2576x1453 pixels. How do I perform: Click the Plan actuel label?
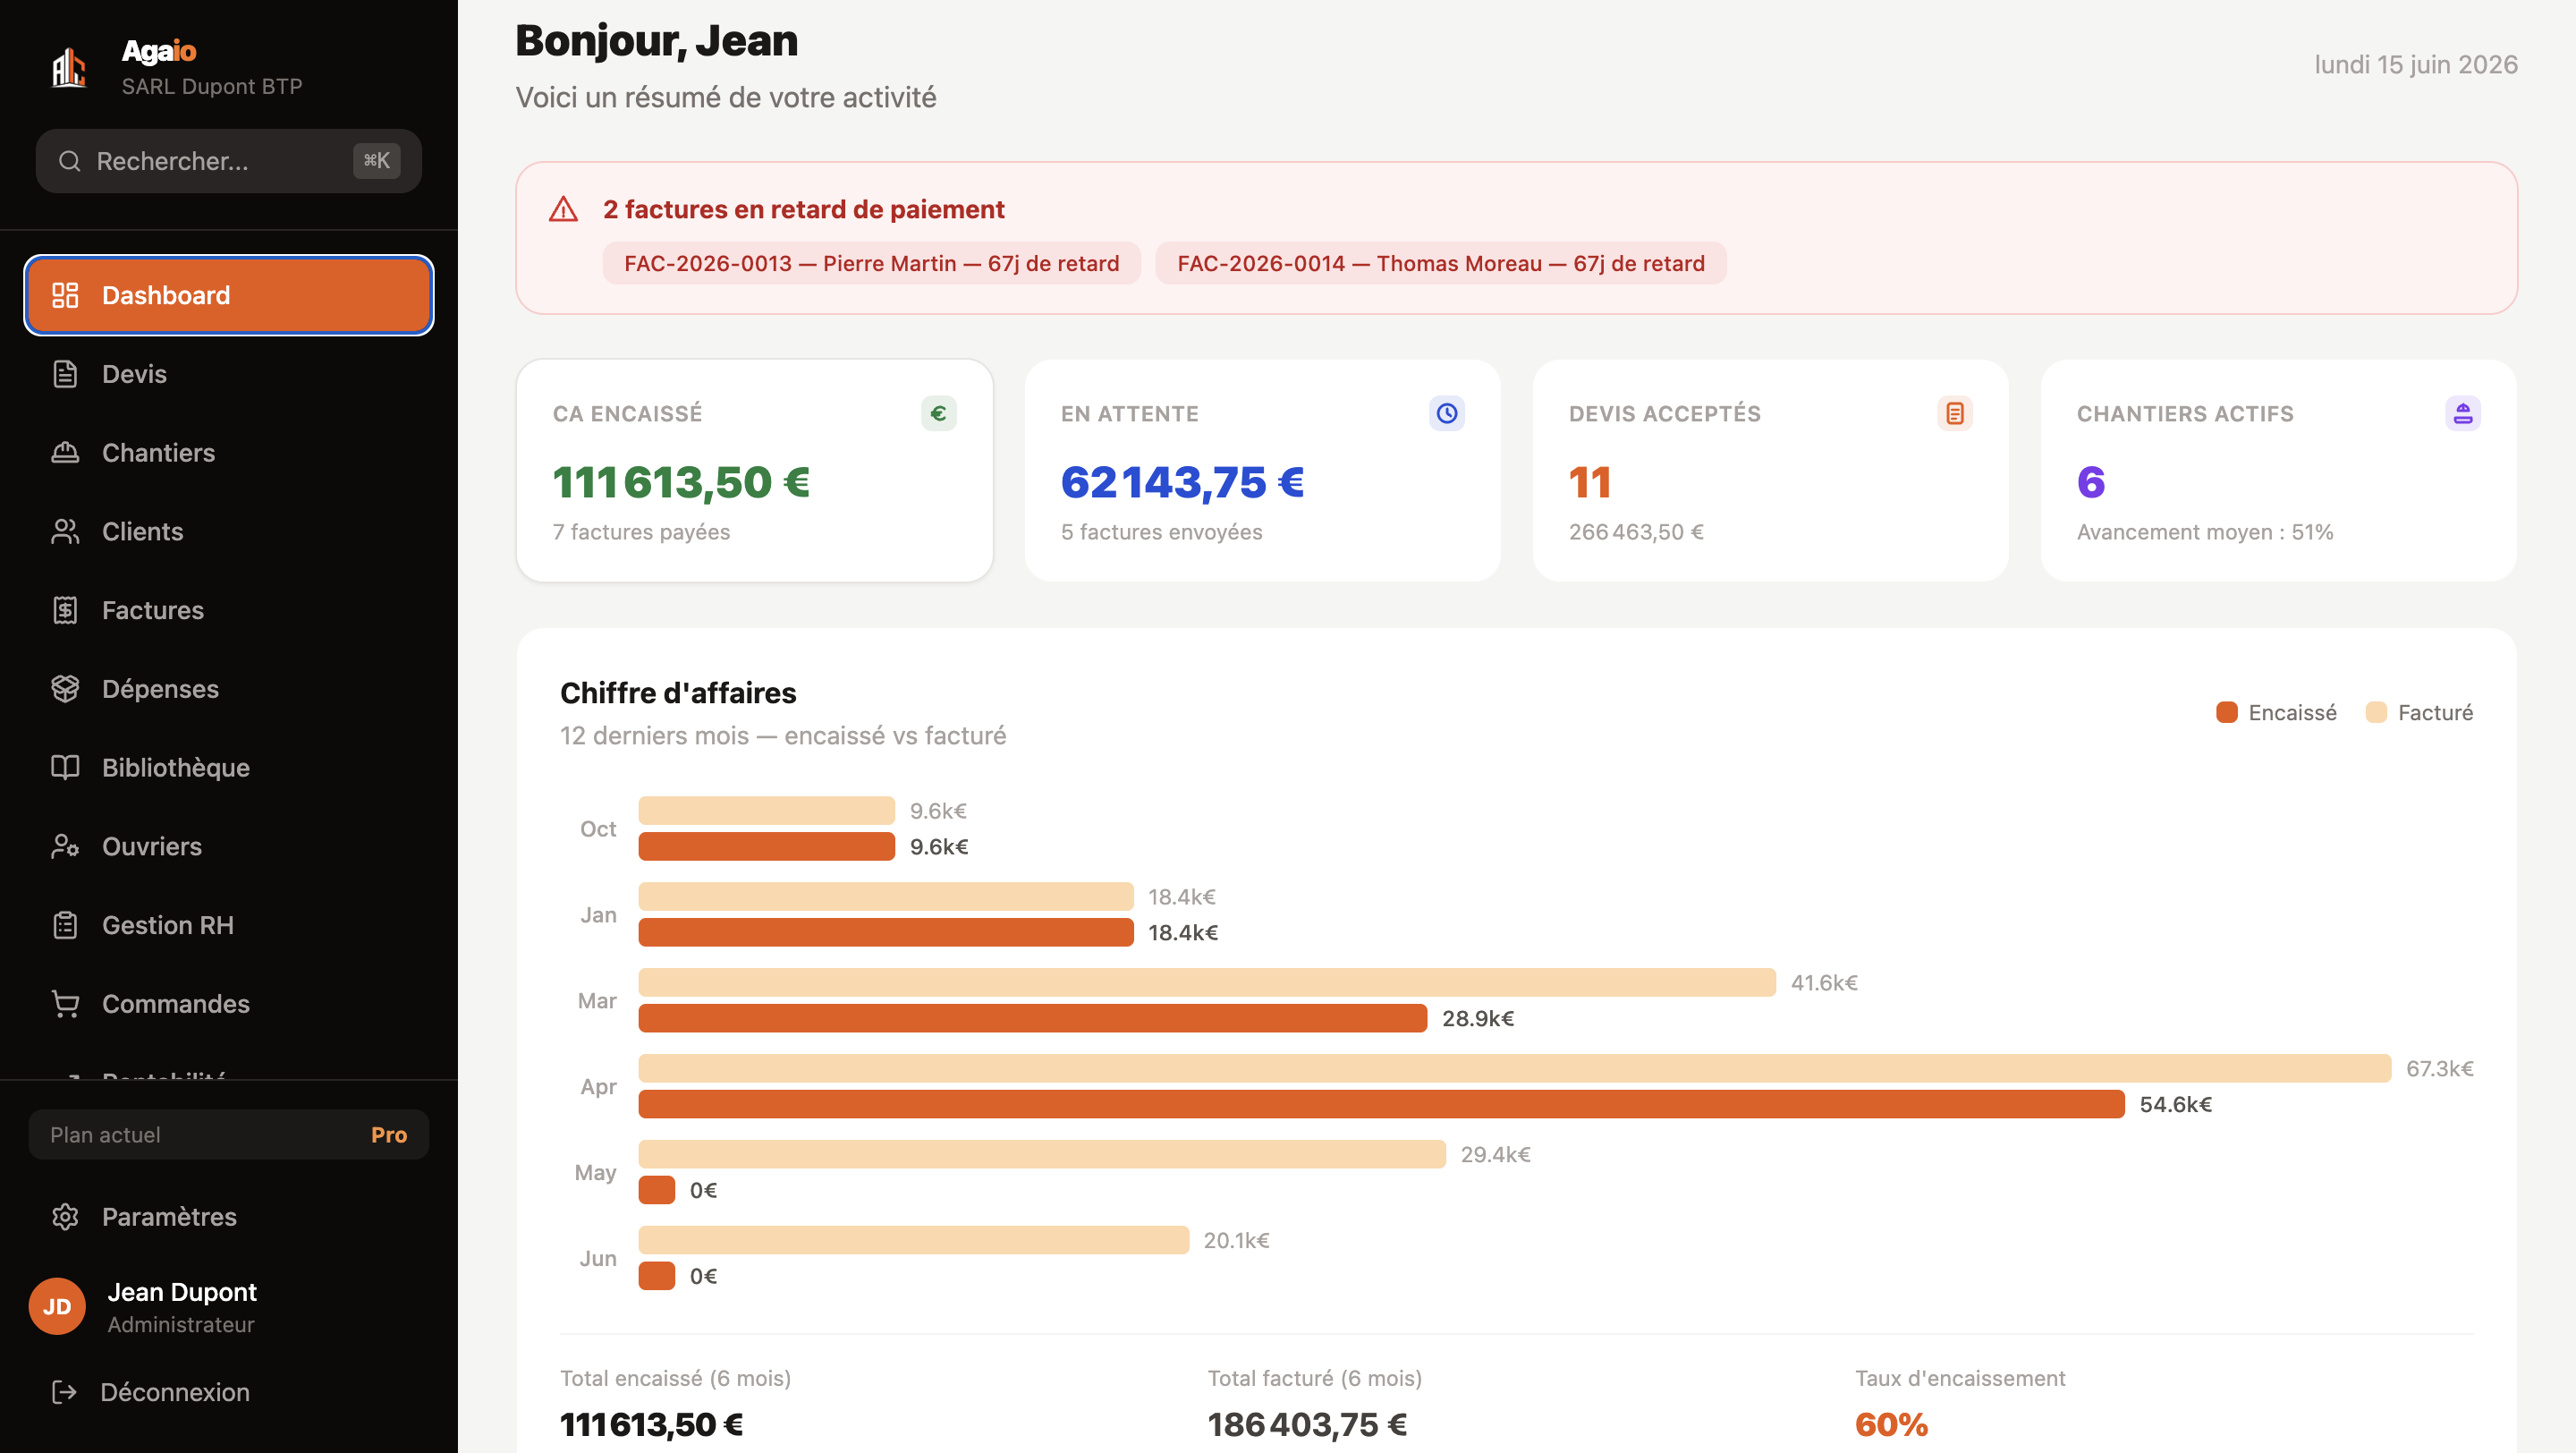(x=105, y=1135)
